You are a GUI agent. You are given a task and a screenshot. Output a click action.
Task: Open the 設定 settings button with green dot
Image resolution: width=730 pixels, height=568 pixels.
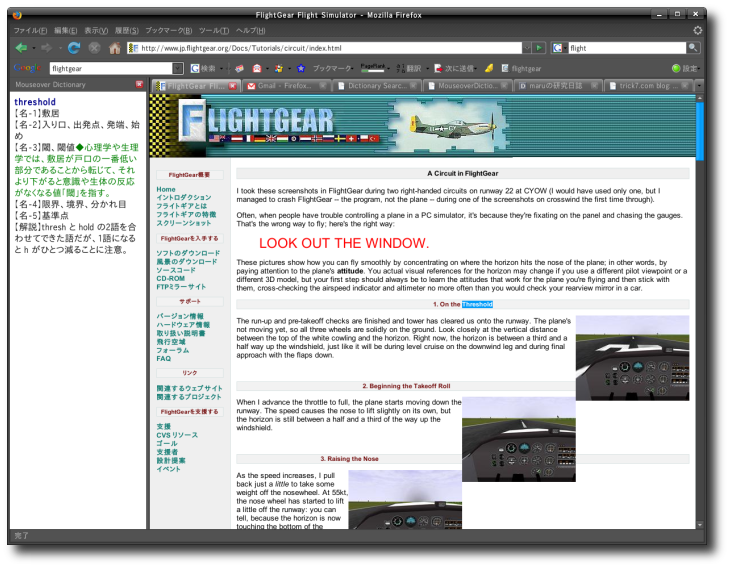685,68
